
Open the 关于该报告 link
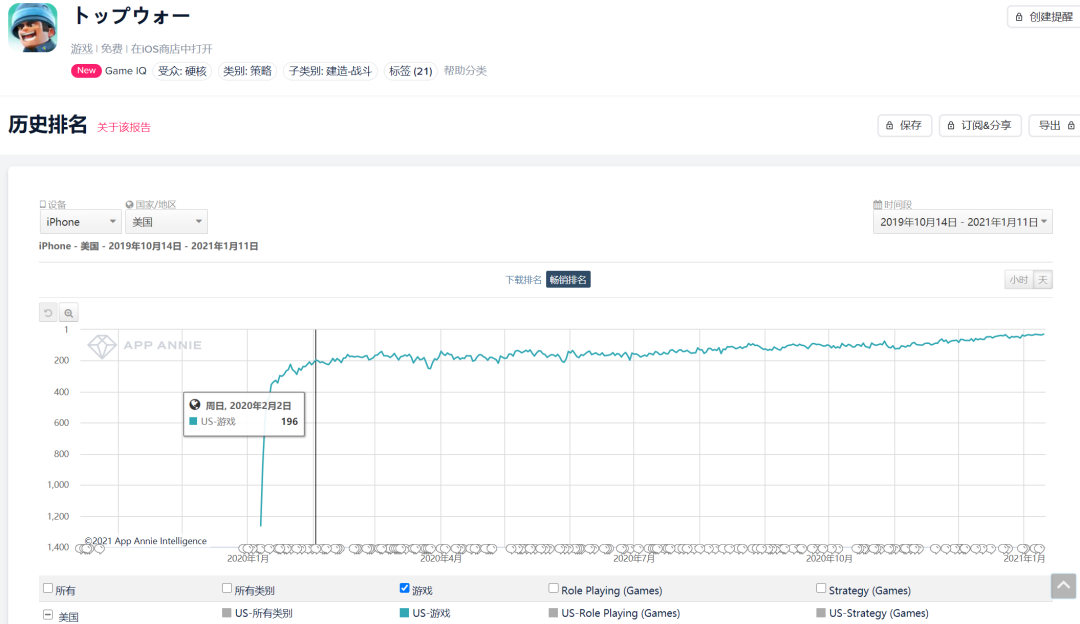pyautogui.click(x=124, y=127)
